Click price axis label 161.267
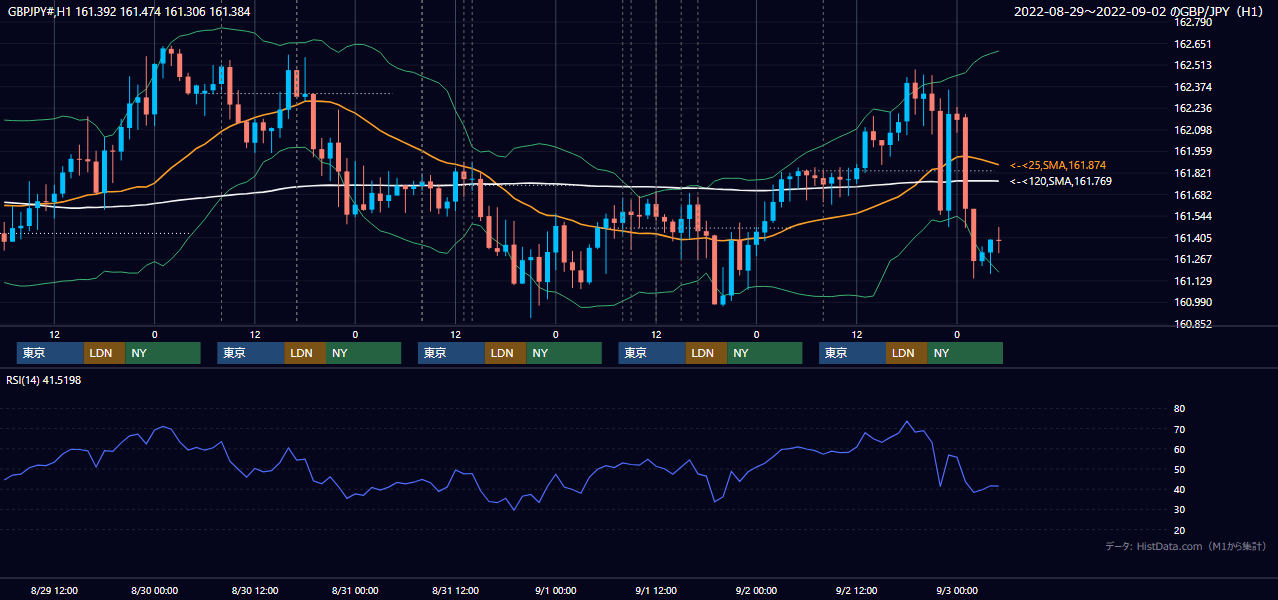1278x600 pixels. tap(1193, 259)
